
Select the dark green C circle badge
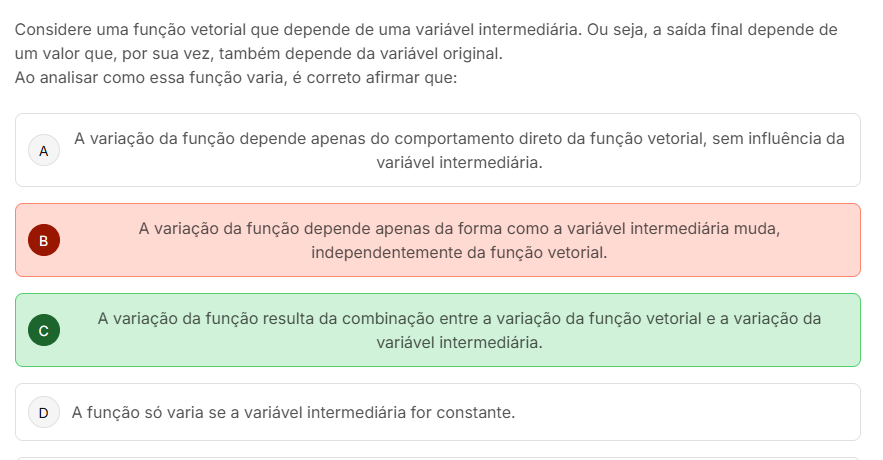44,331
